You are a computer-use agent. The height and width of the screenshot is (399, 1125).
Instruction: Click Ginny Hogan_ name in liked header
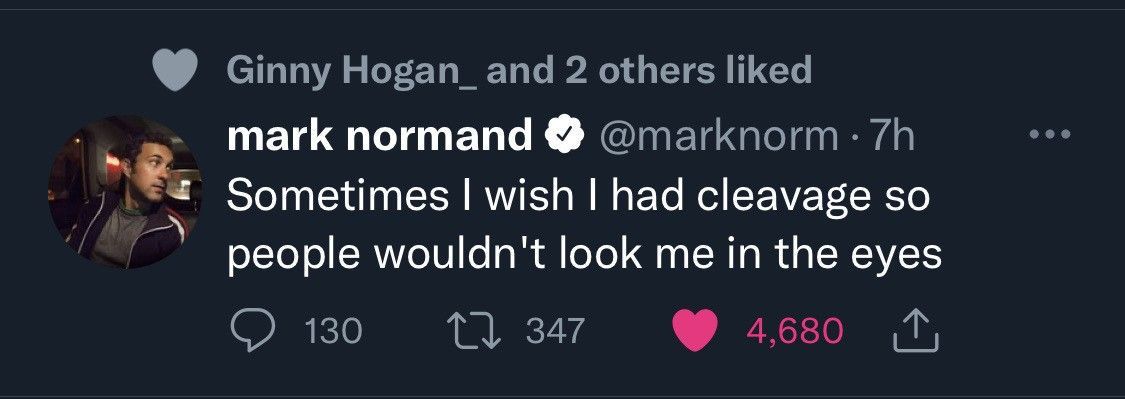pyautogui.click(x=354, y=70)
